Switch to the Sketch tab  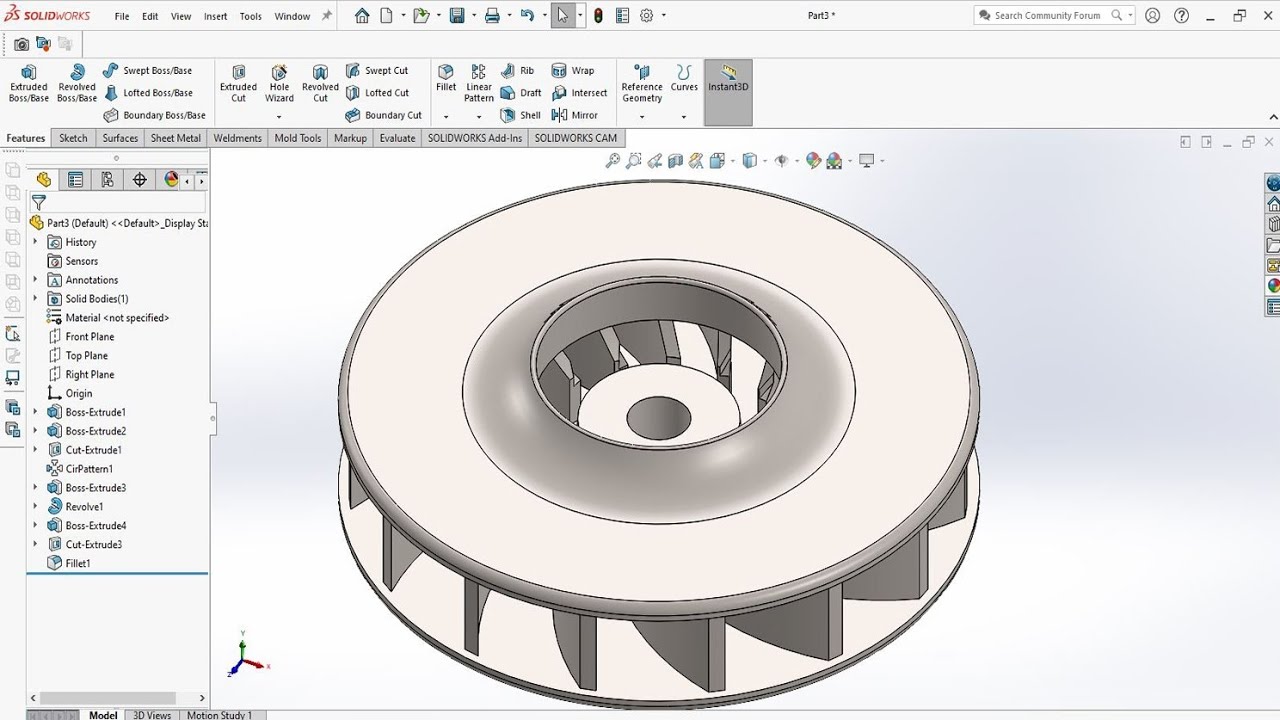pyautogui.click(x=73, y=138)
